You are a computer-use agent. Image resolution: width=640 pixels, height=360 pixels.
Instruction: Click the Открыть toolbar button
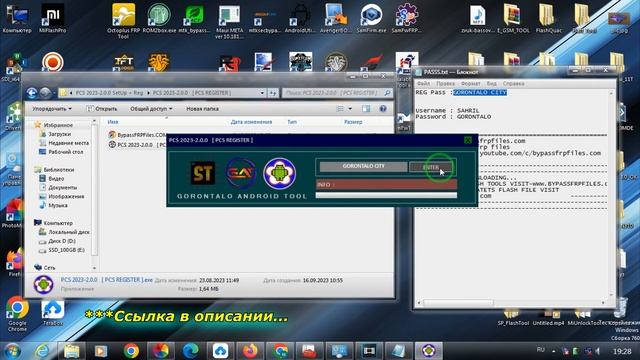coord(102,109)
